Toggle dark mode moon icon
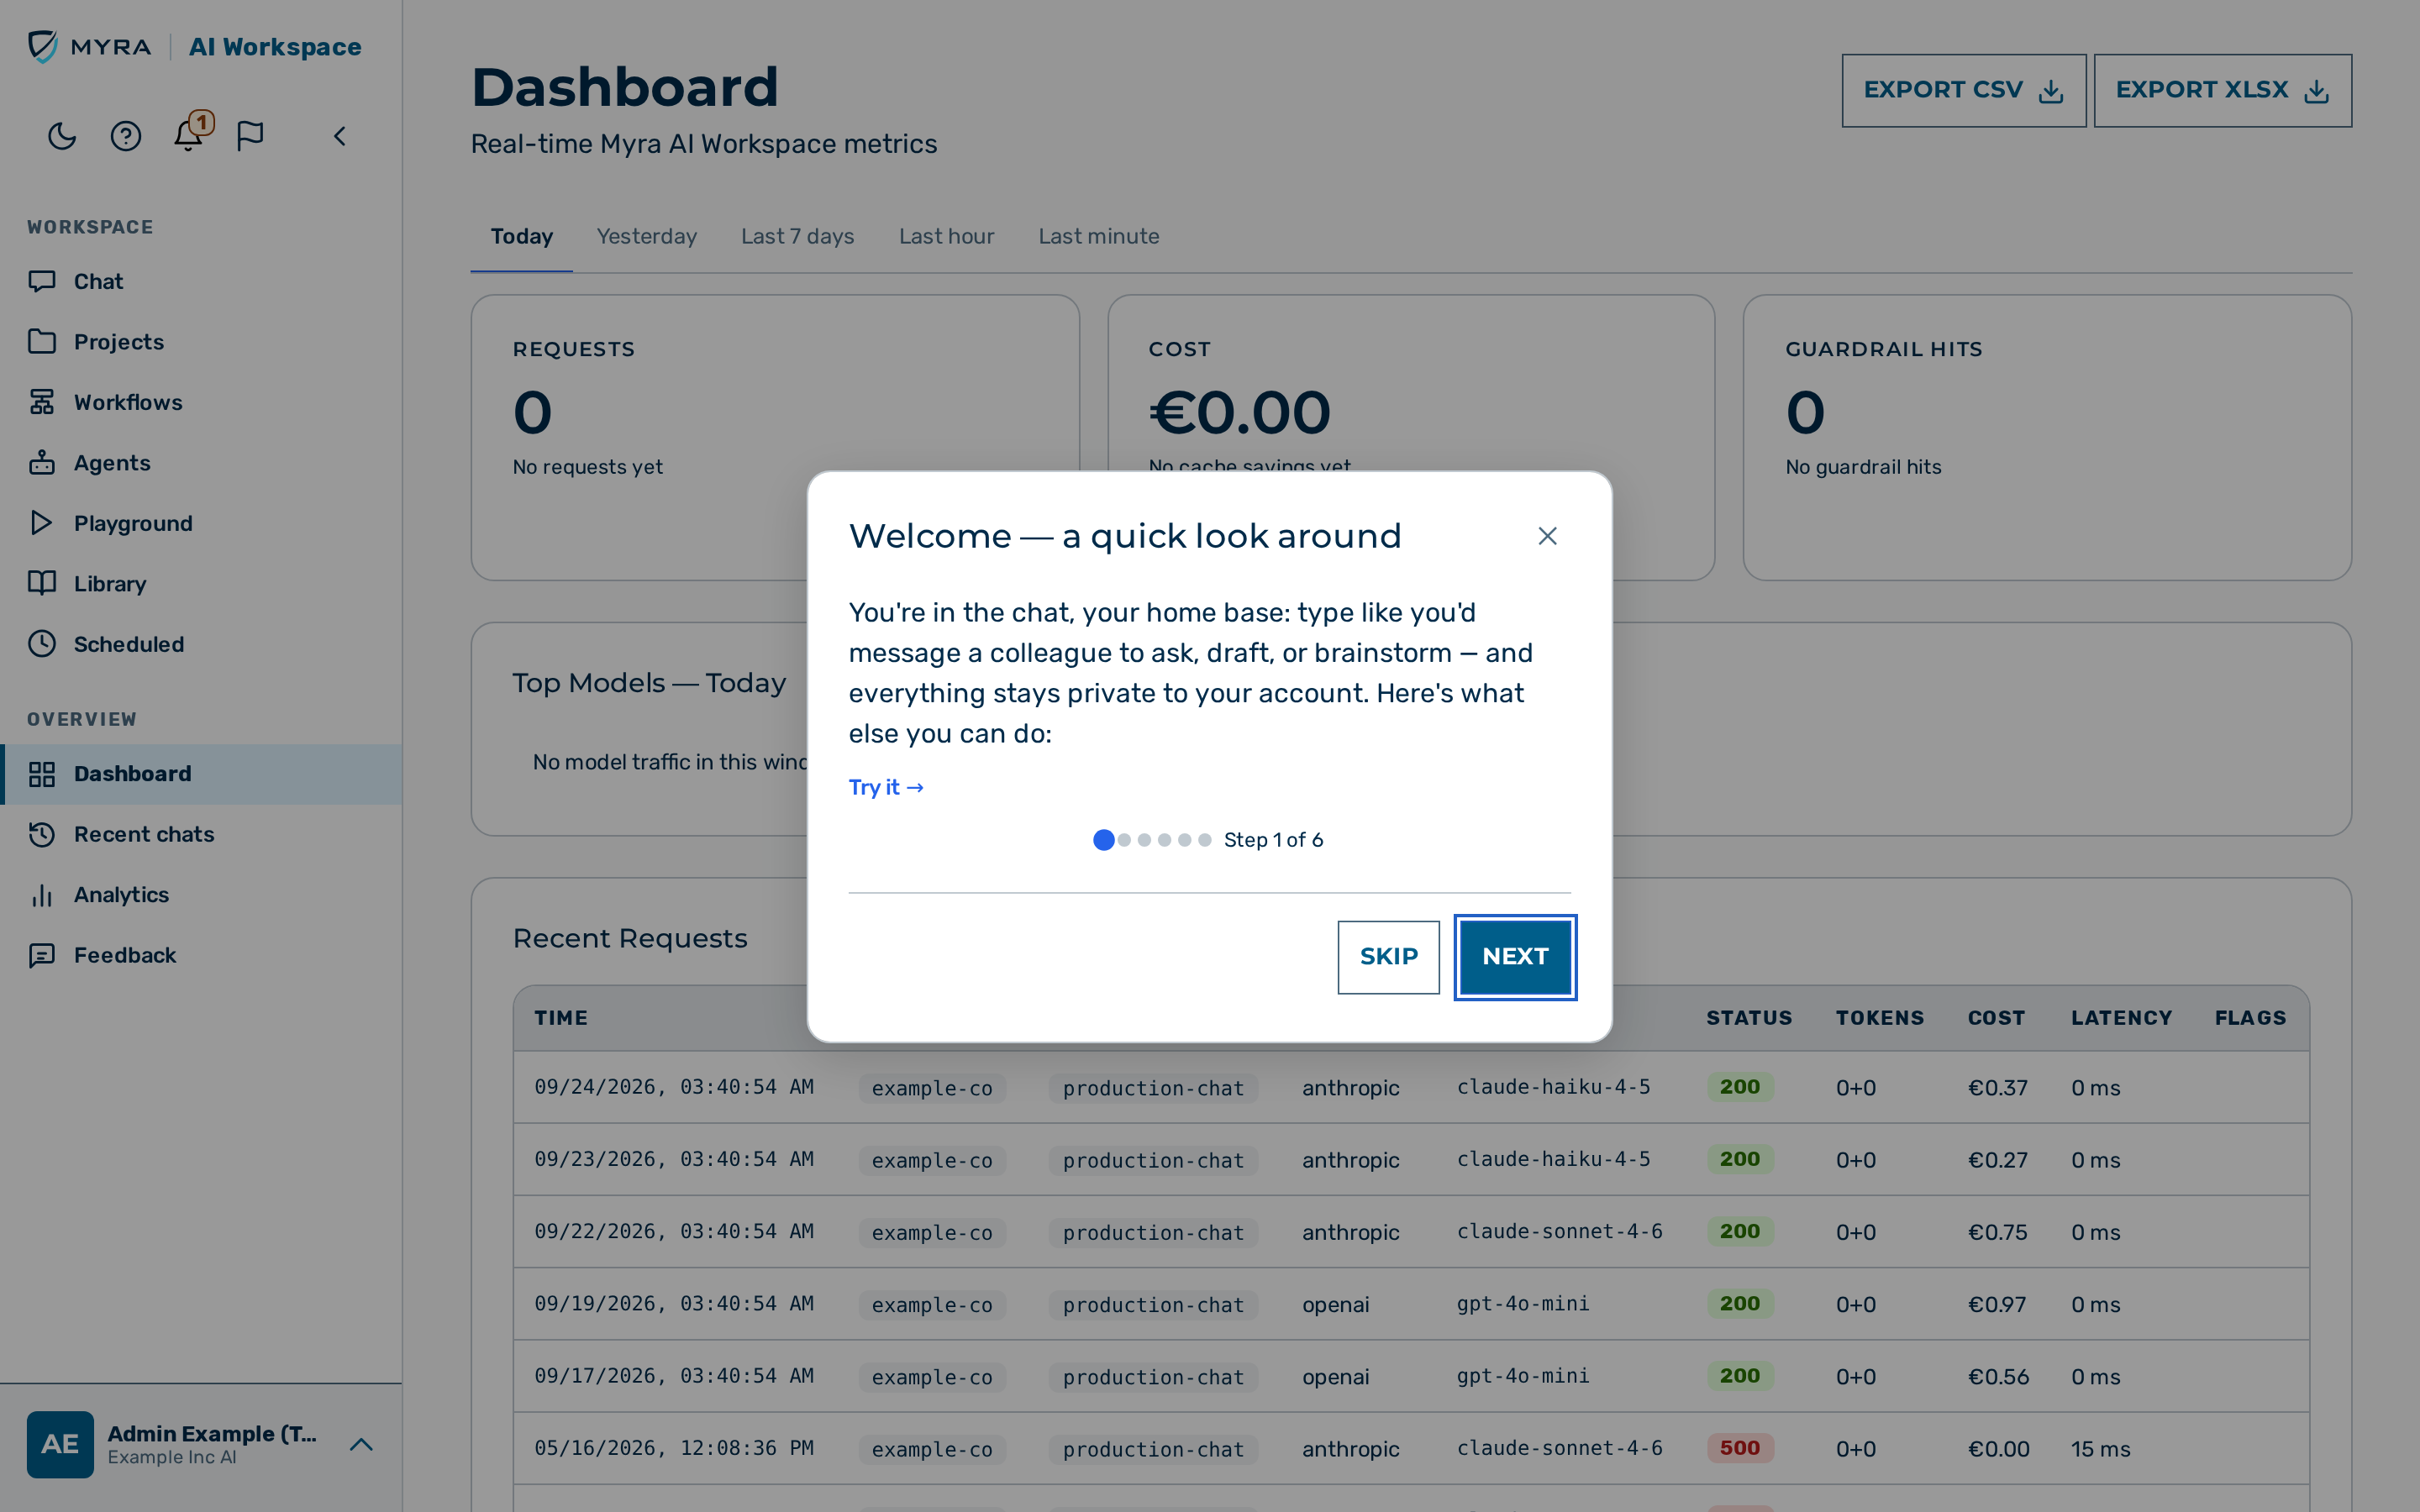 [x=62, y=135]
